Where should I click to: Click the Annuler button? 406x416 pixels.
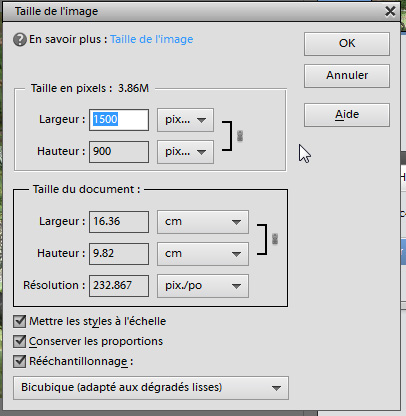tap(347, 76)
